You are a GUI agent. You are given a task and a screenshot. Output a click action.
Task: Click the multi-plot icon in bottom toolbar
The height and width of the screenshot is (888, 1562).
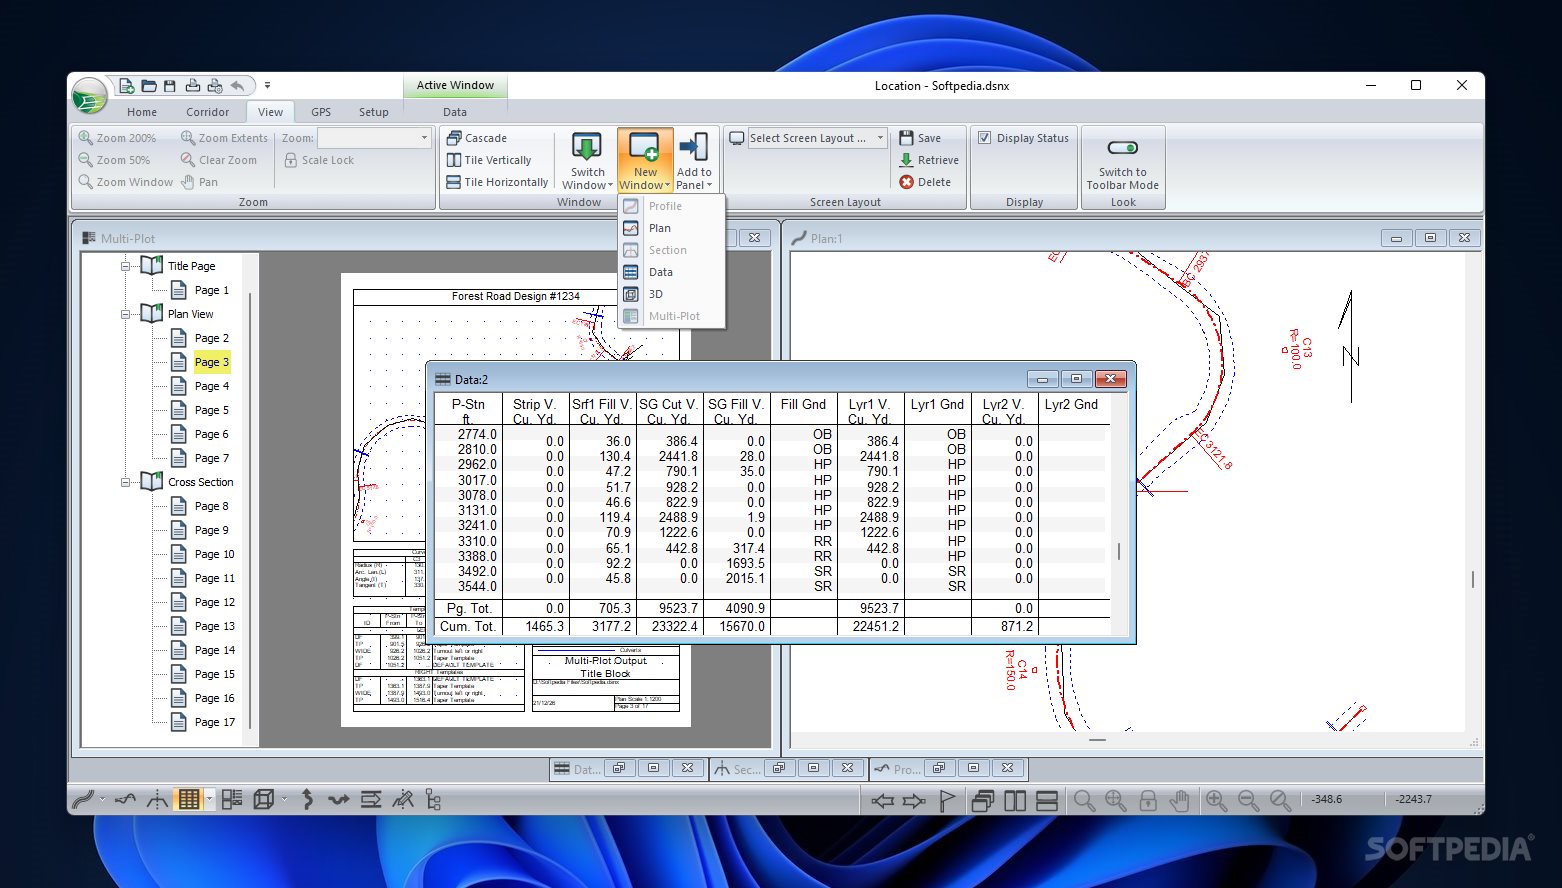(232, 799)
